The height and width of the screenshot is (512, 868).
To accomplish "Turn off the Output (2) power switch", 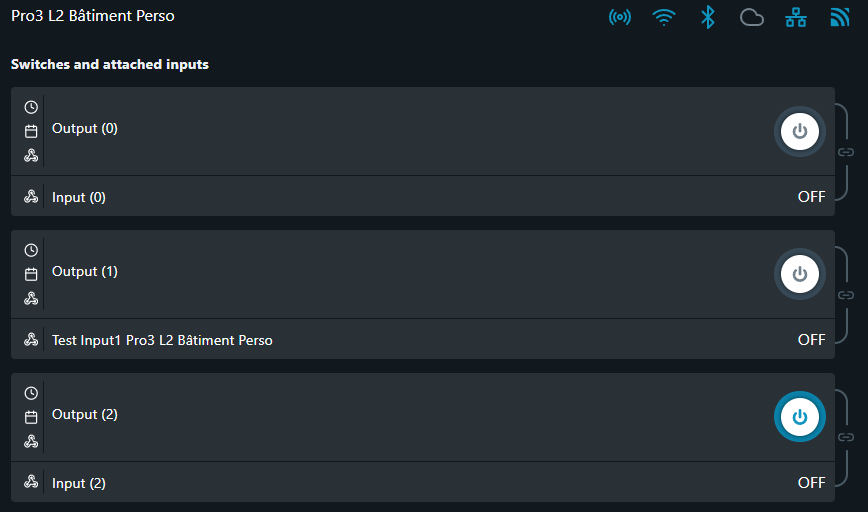I will [799, 417].
